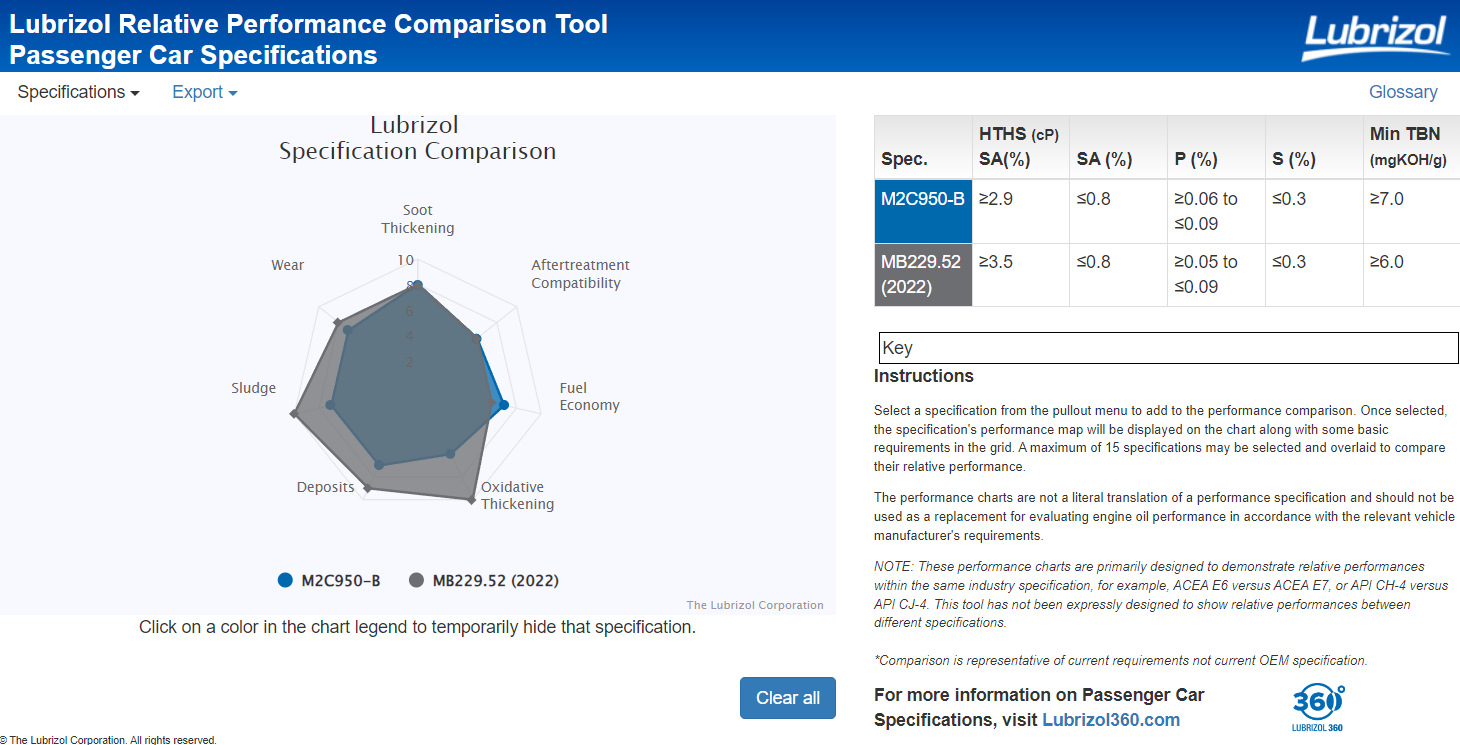Click the Key box
Viewport: 1460px width, 745px height.
[x=1167, y=348]
